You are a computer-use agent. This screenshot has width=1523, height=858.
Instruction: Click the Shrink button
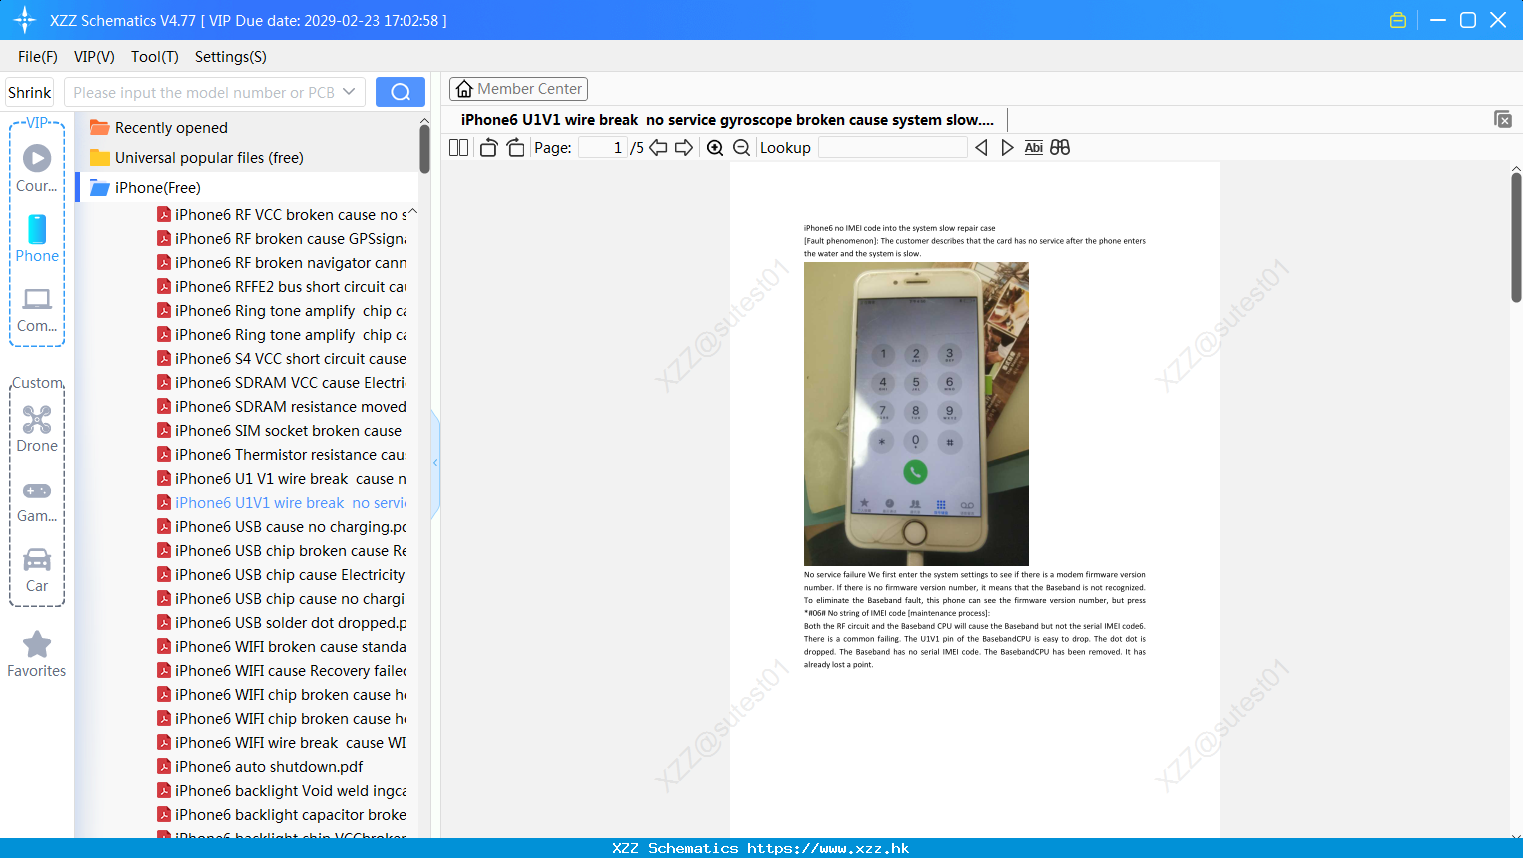click(30, 92)
